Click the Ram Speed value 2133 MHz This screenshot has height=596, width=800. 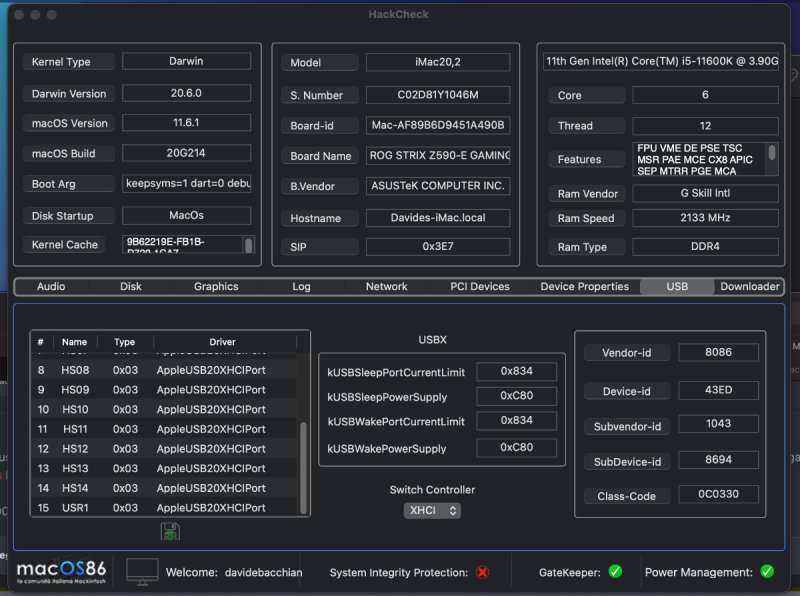(705, 218)
